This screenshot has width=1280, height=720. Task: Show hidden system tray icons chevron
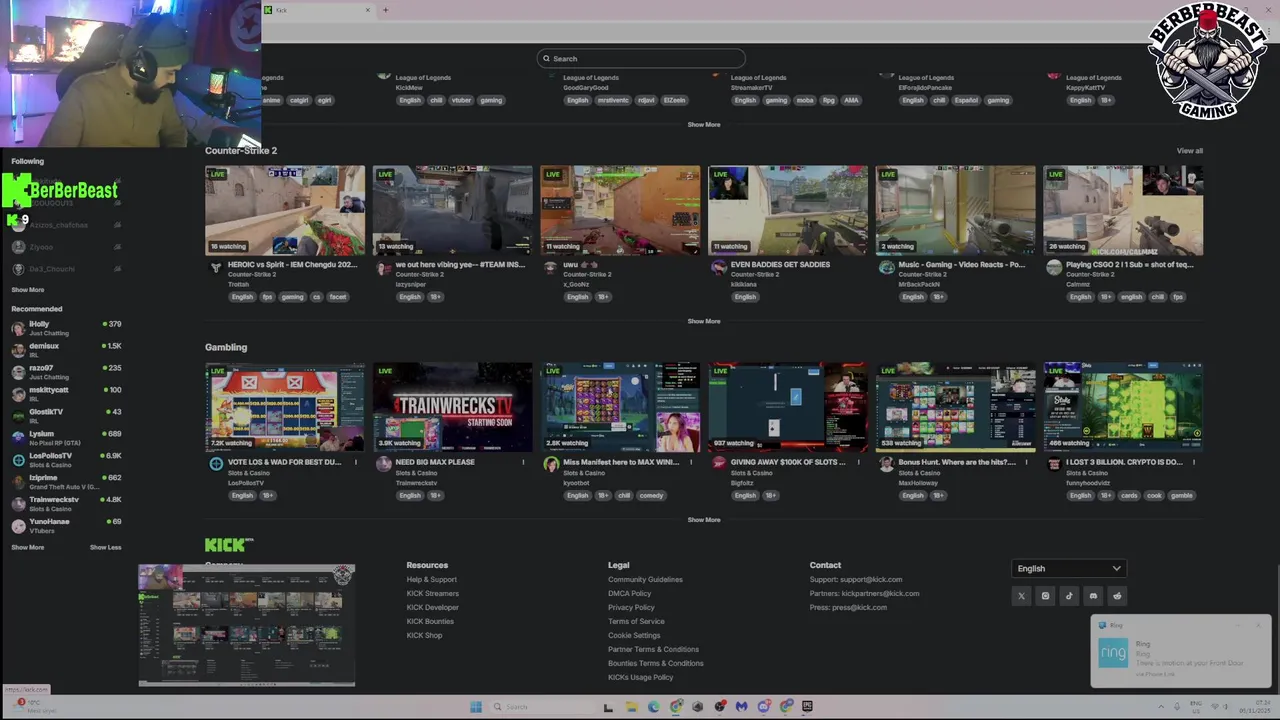pyautogui.click(x=1161, y=707)
